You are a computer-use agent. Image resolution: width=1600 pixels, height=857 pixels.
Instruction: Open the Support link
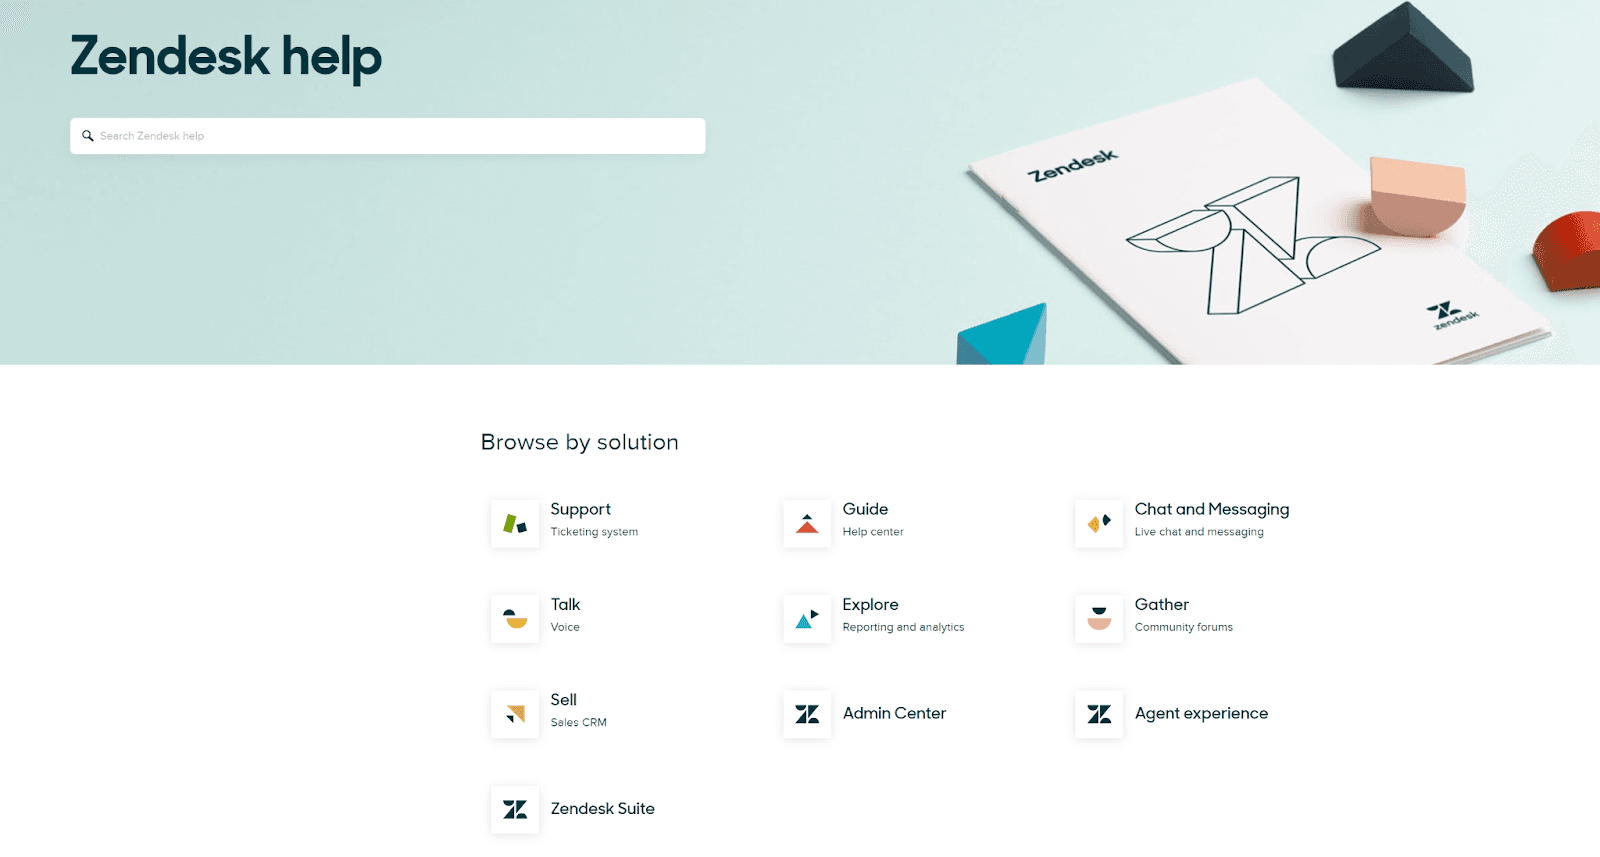(580, 509)
